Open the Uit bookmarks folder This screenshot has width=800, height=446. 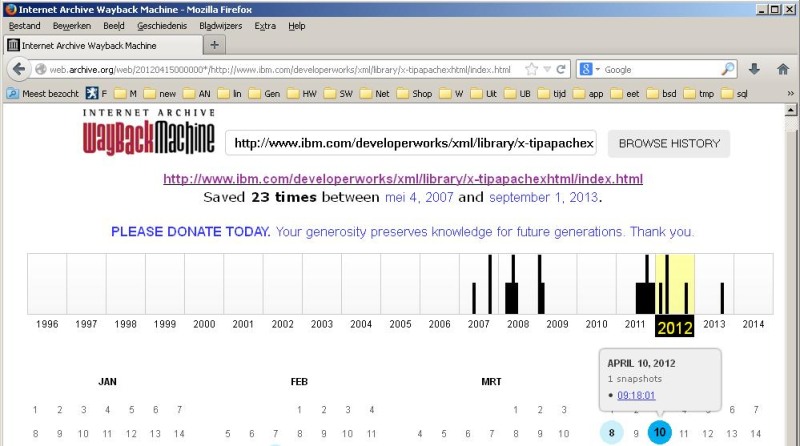coord(484,93)
